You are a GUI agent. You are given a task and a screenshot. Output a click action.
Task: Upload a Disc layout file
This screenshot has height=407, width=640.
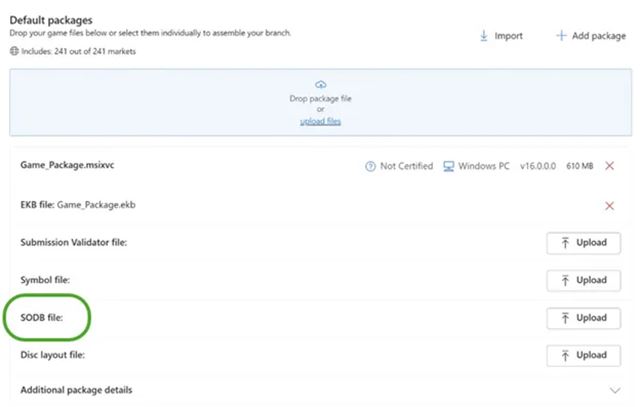[x=584, y=356]
